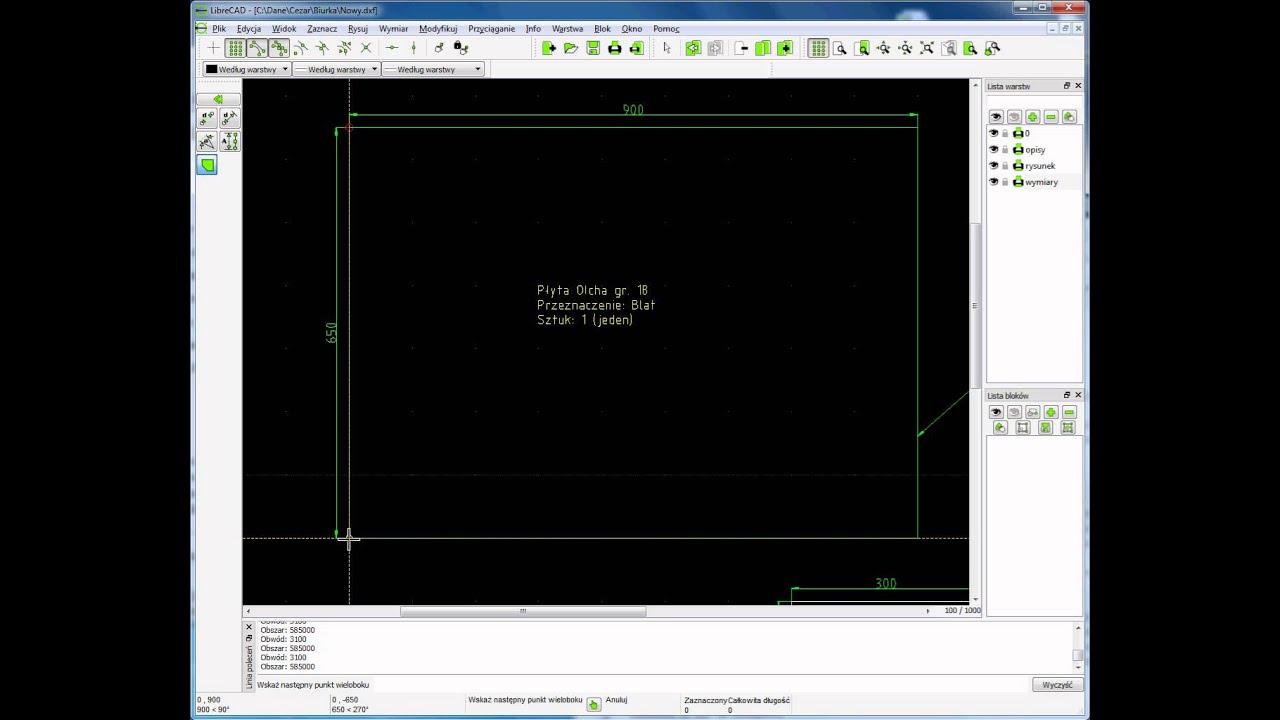Save the current drawing

click(593, 48)
